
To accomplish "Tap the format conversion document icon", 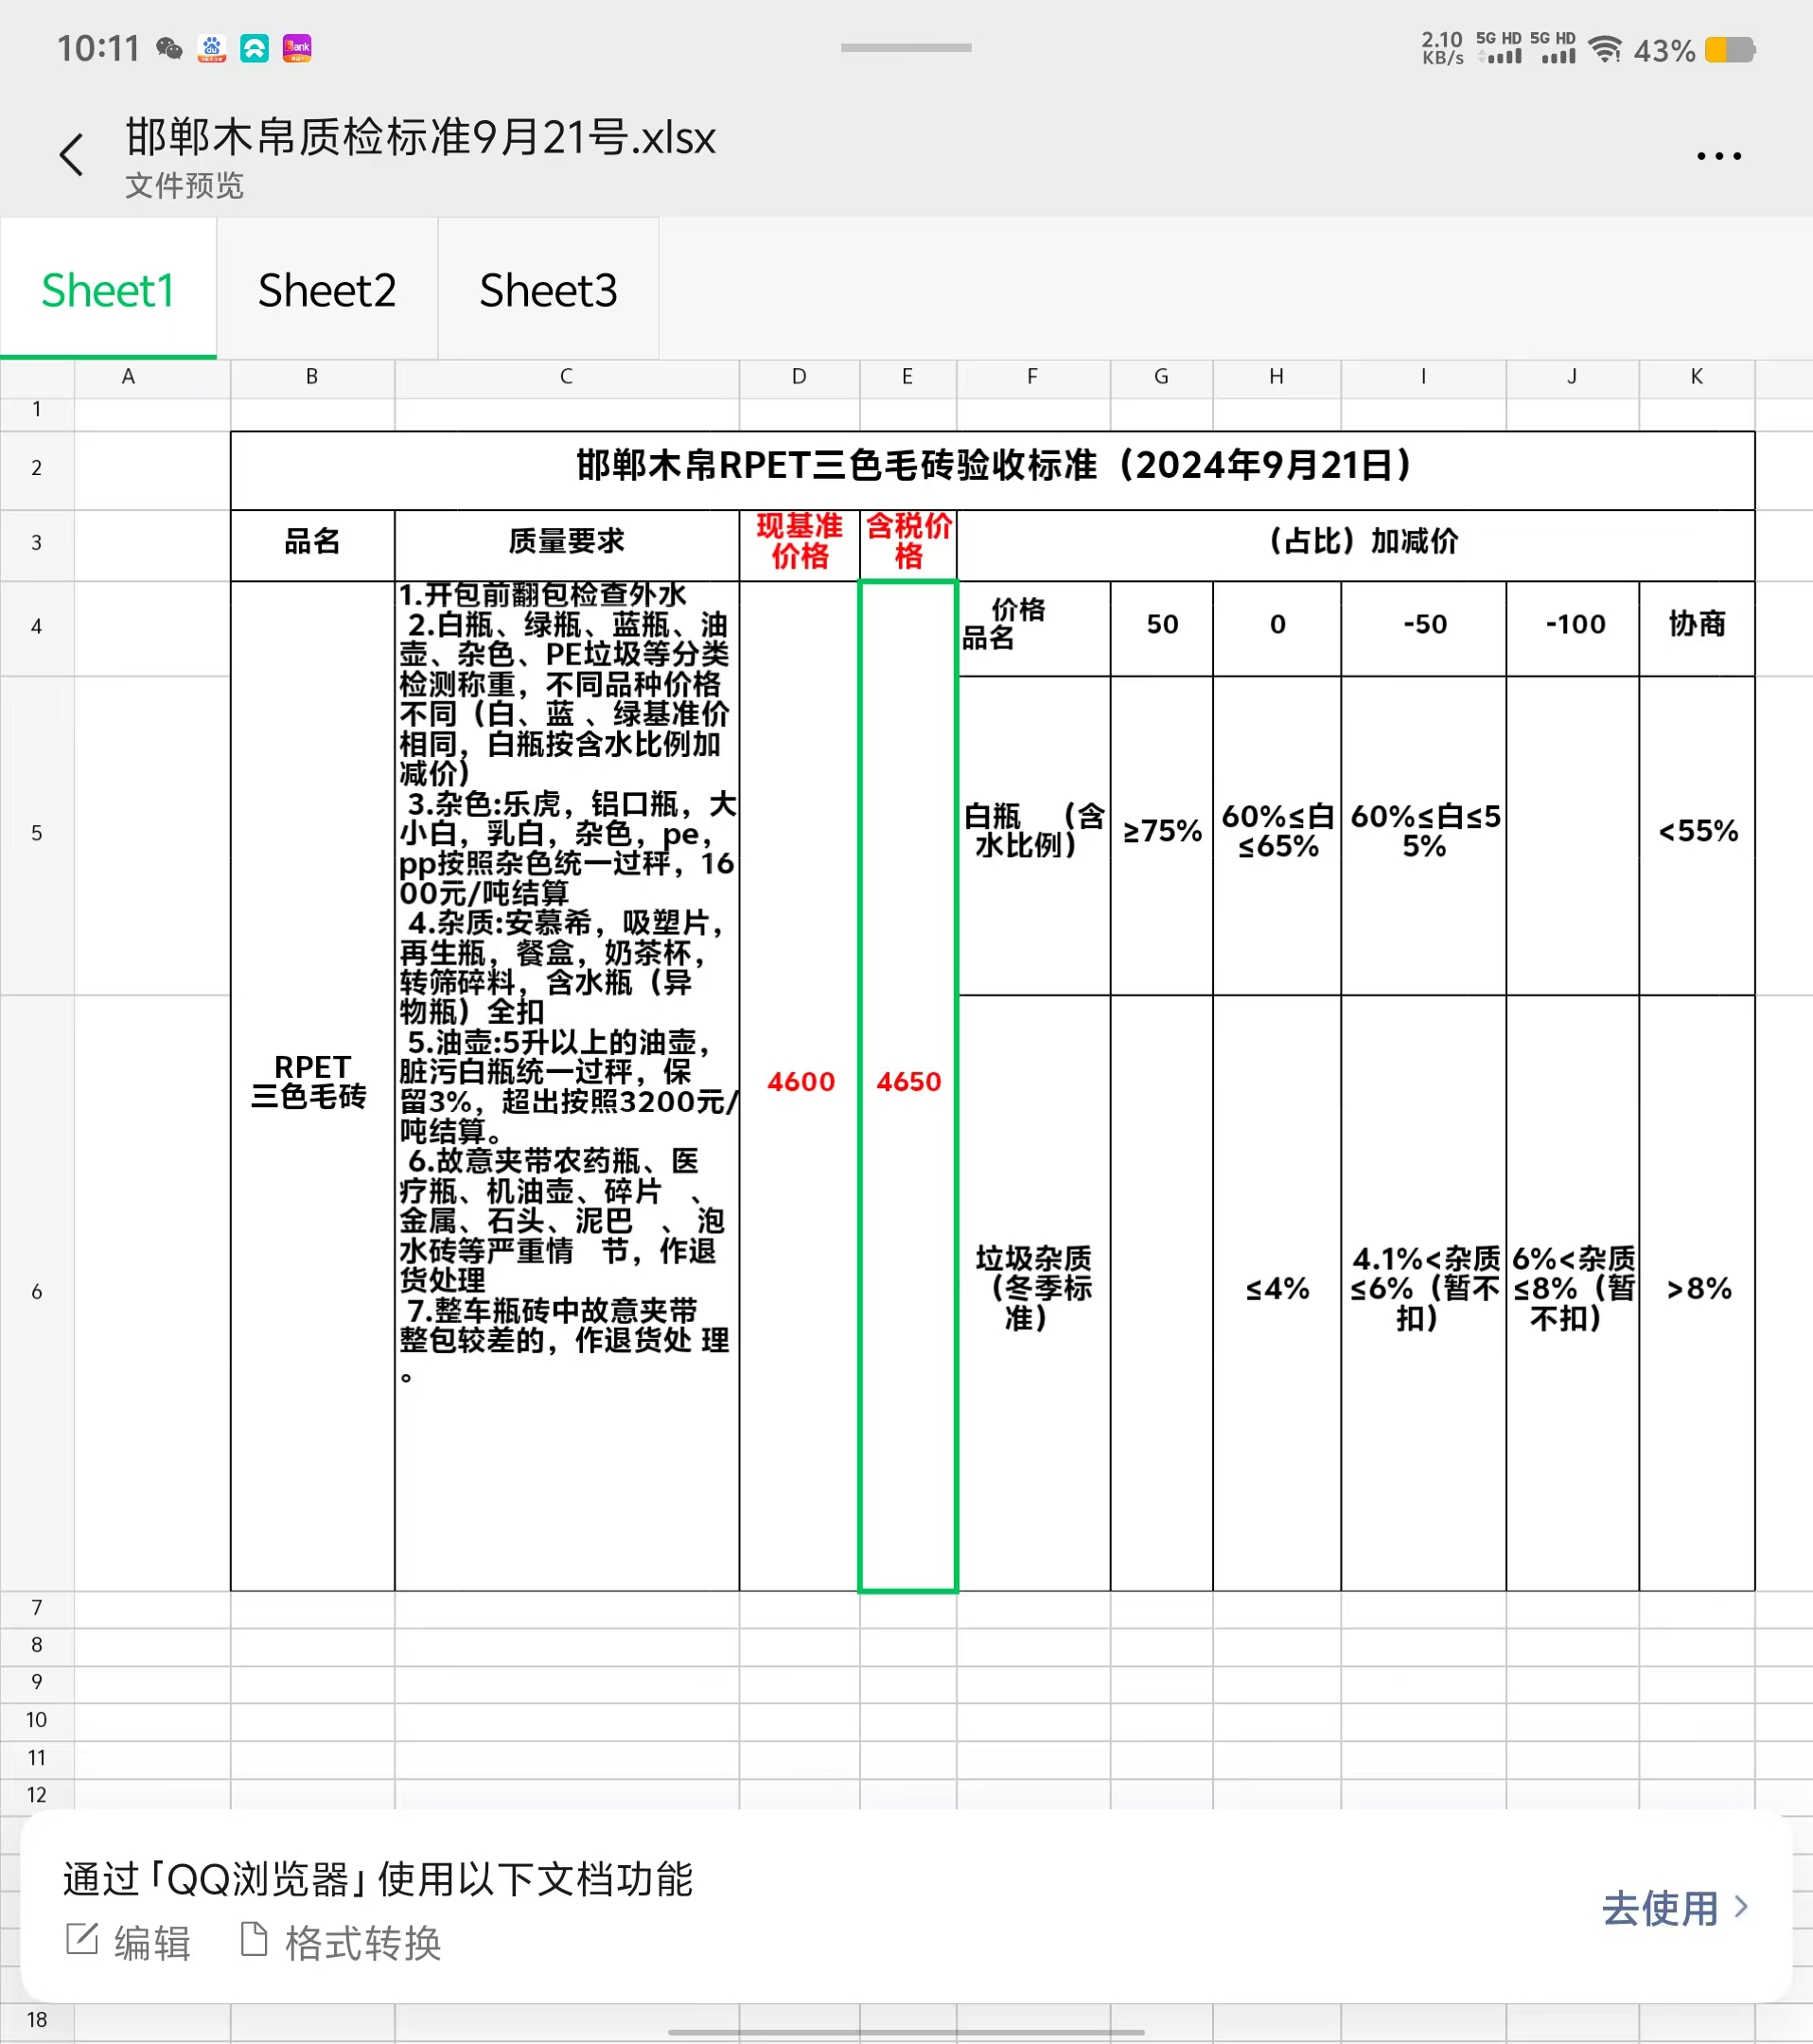I will point(254,1939).
